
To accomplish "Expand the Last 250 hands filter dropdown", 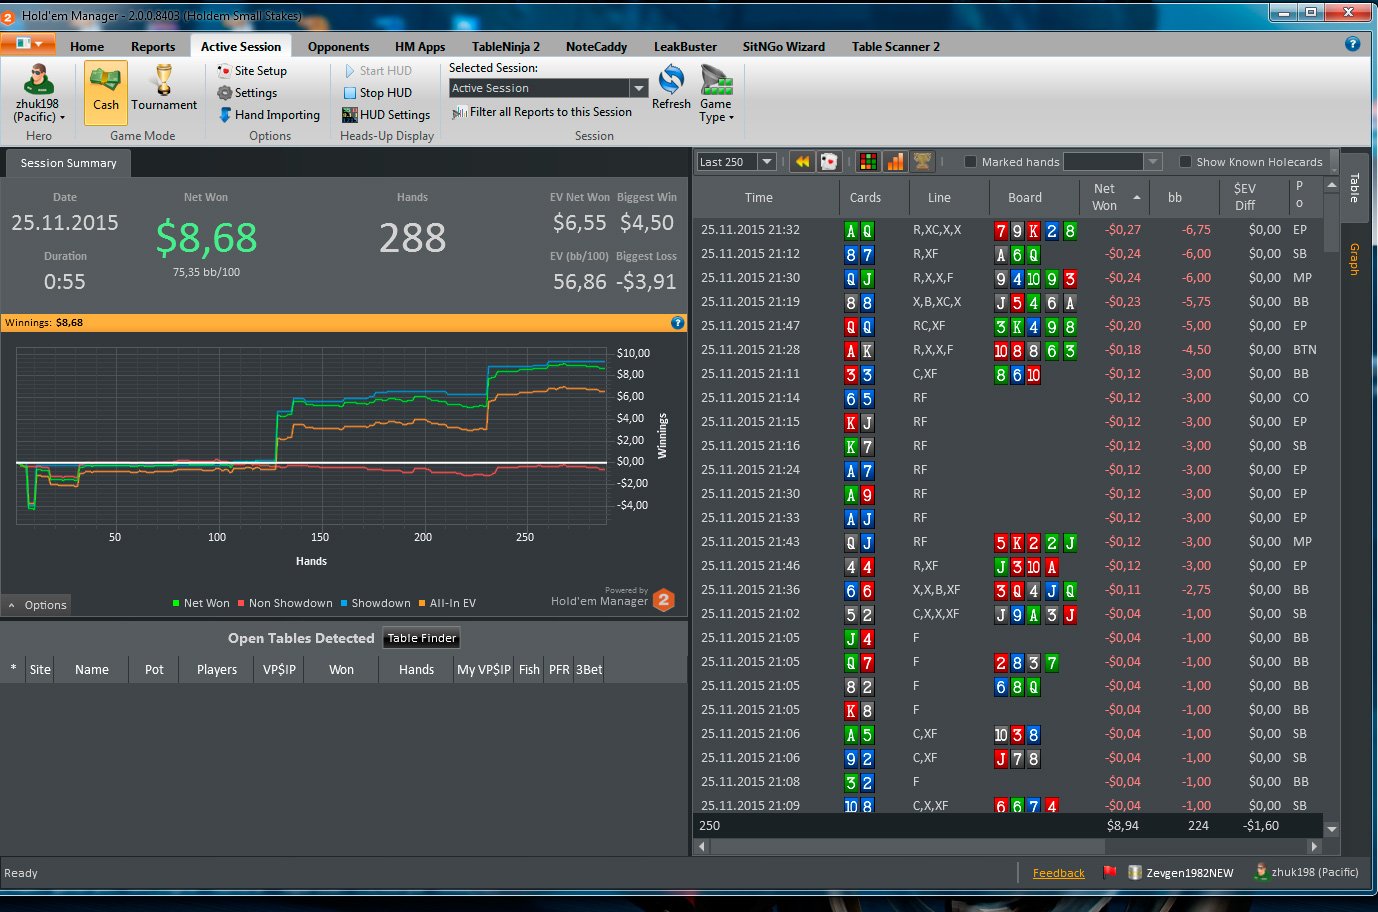I will (x=767, y=162).
